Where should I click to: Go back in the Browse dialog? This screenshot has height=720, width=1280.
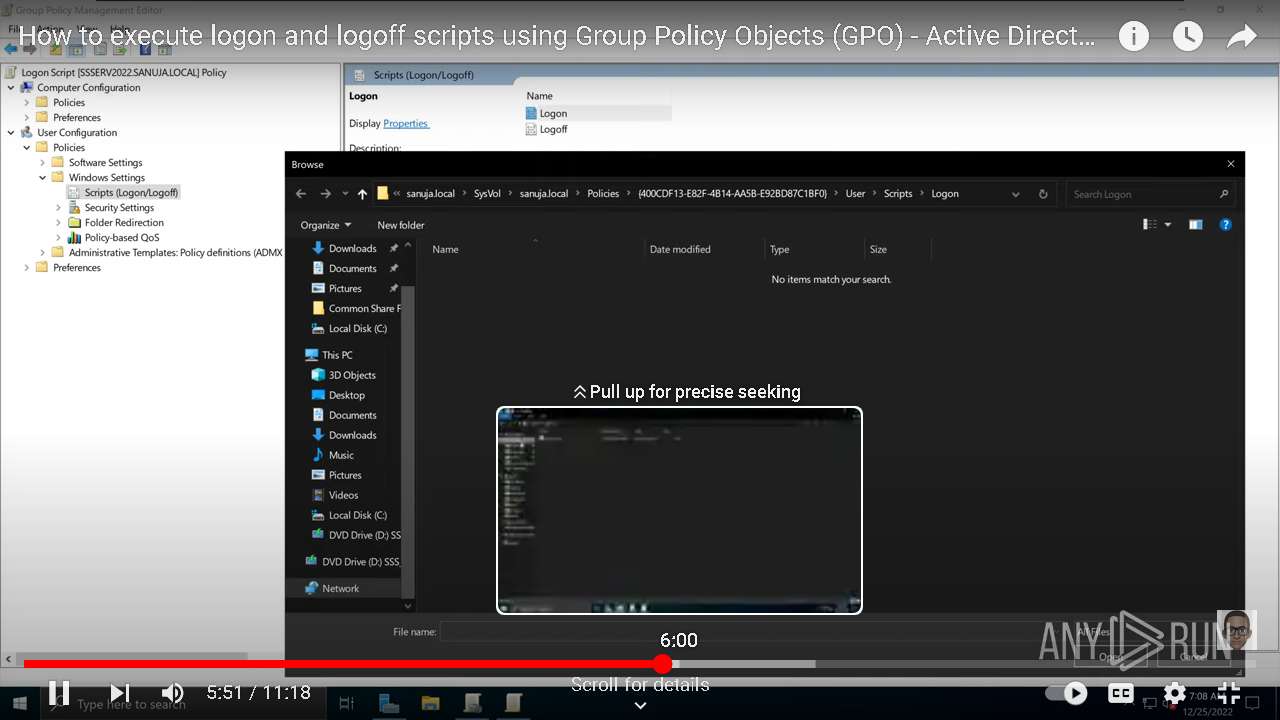coord(301,194)
